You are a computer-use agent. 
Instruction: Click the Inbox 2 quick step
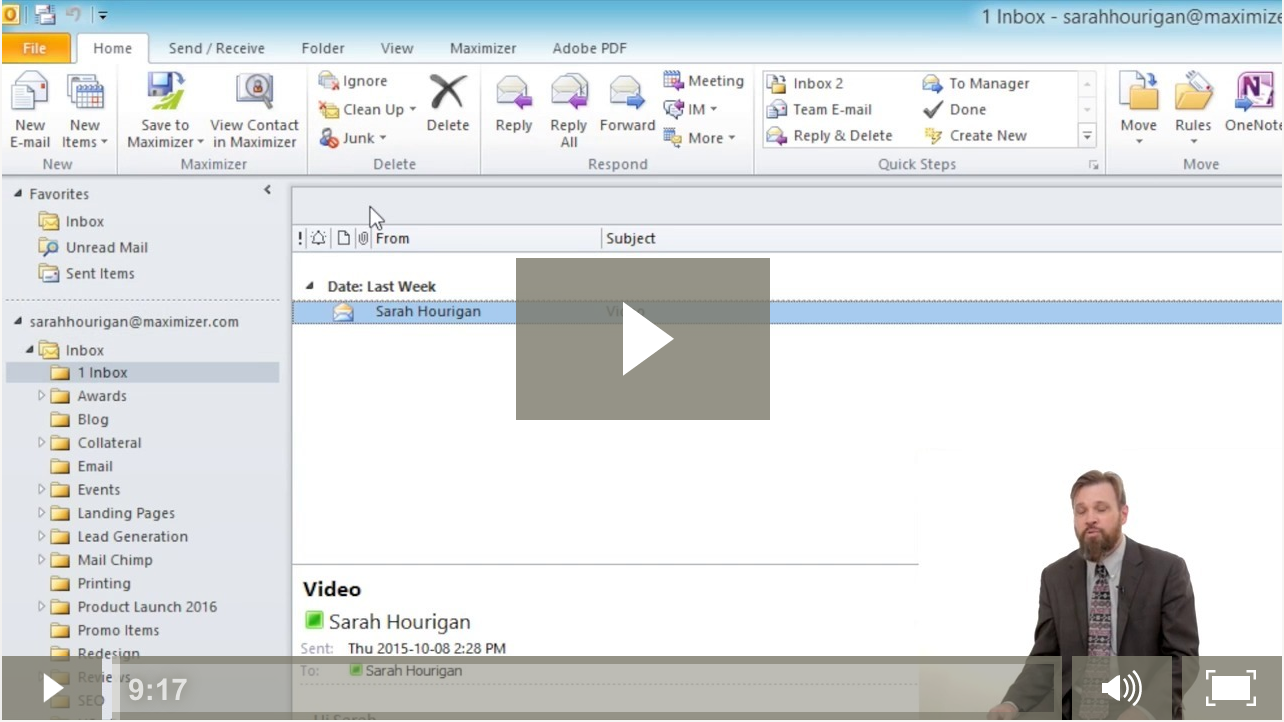806,83
